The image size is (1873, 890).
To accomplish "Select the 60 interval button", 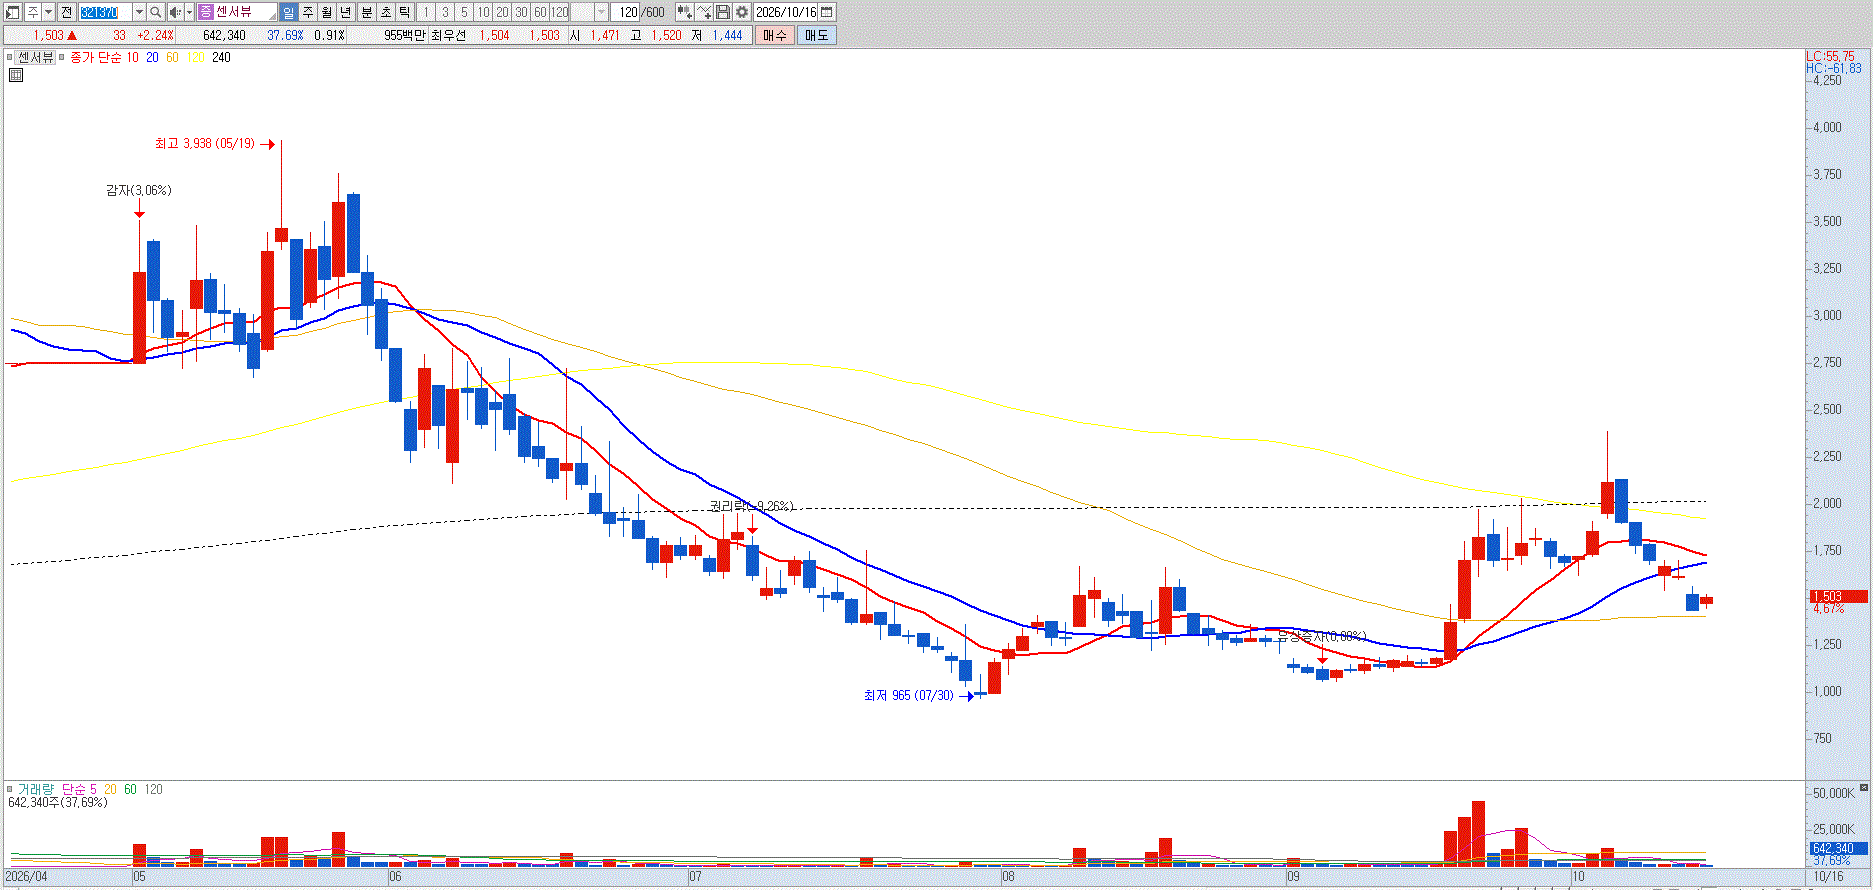I will (540, 12).
